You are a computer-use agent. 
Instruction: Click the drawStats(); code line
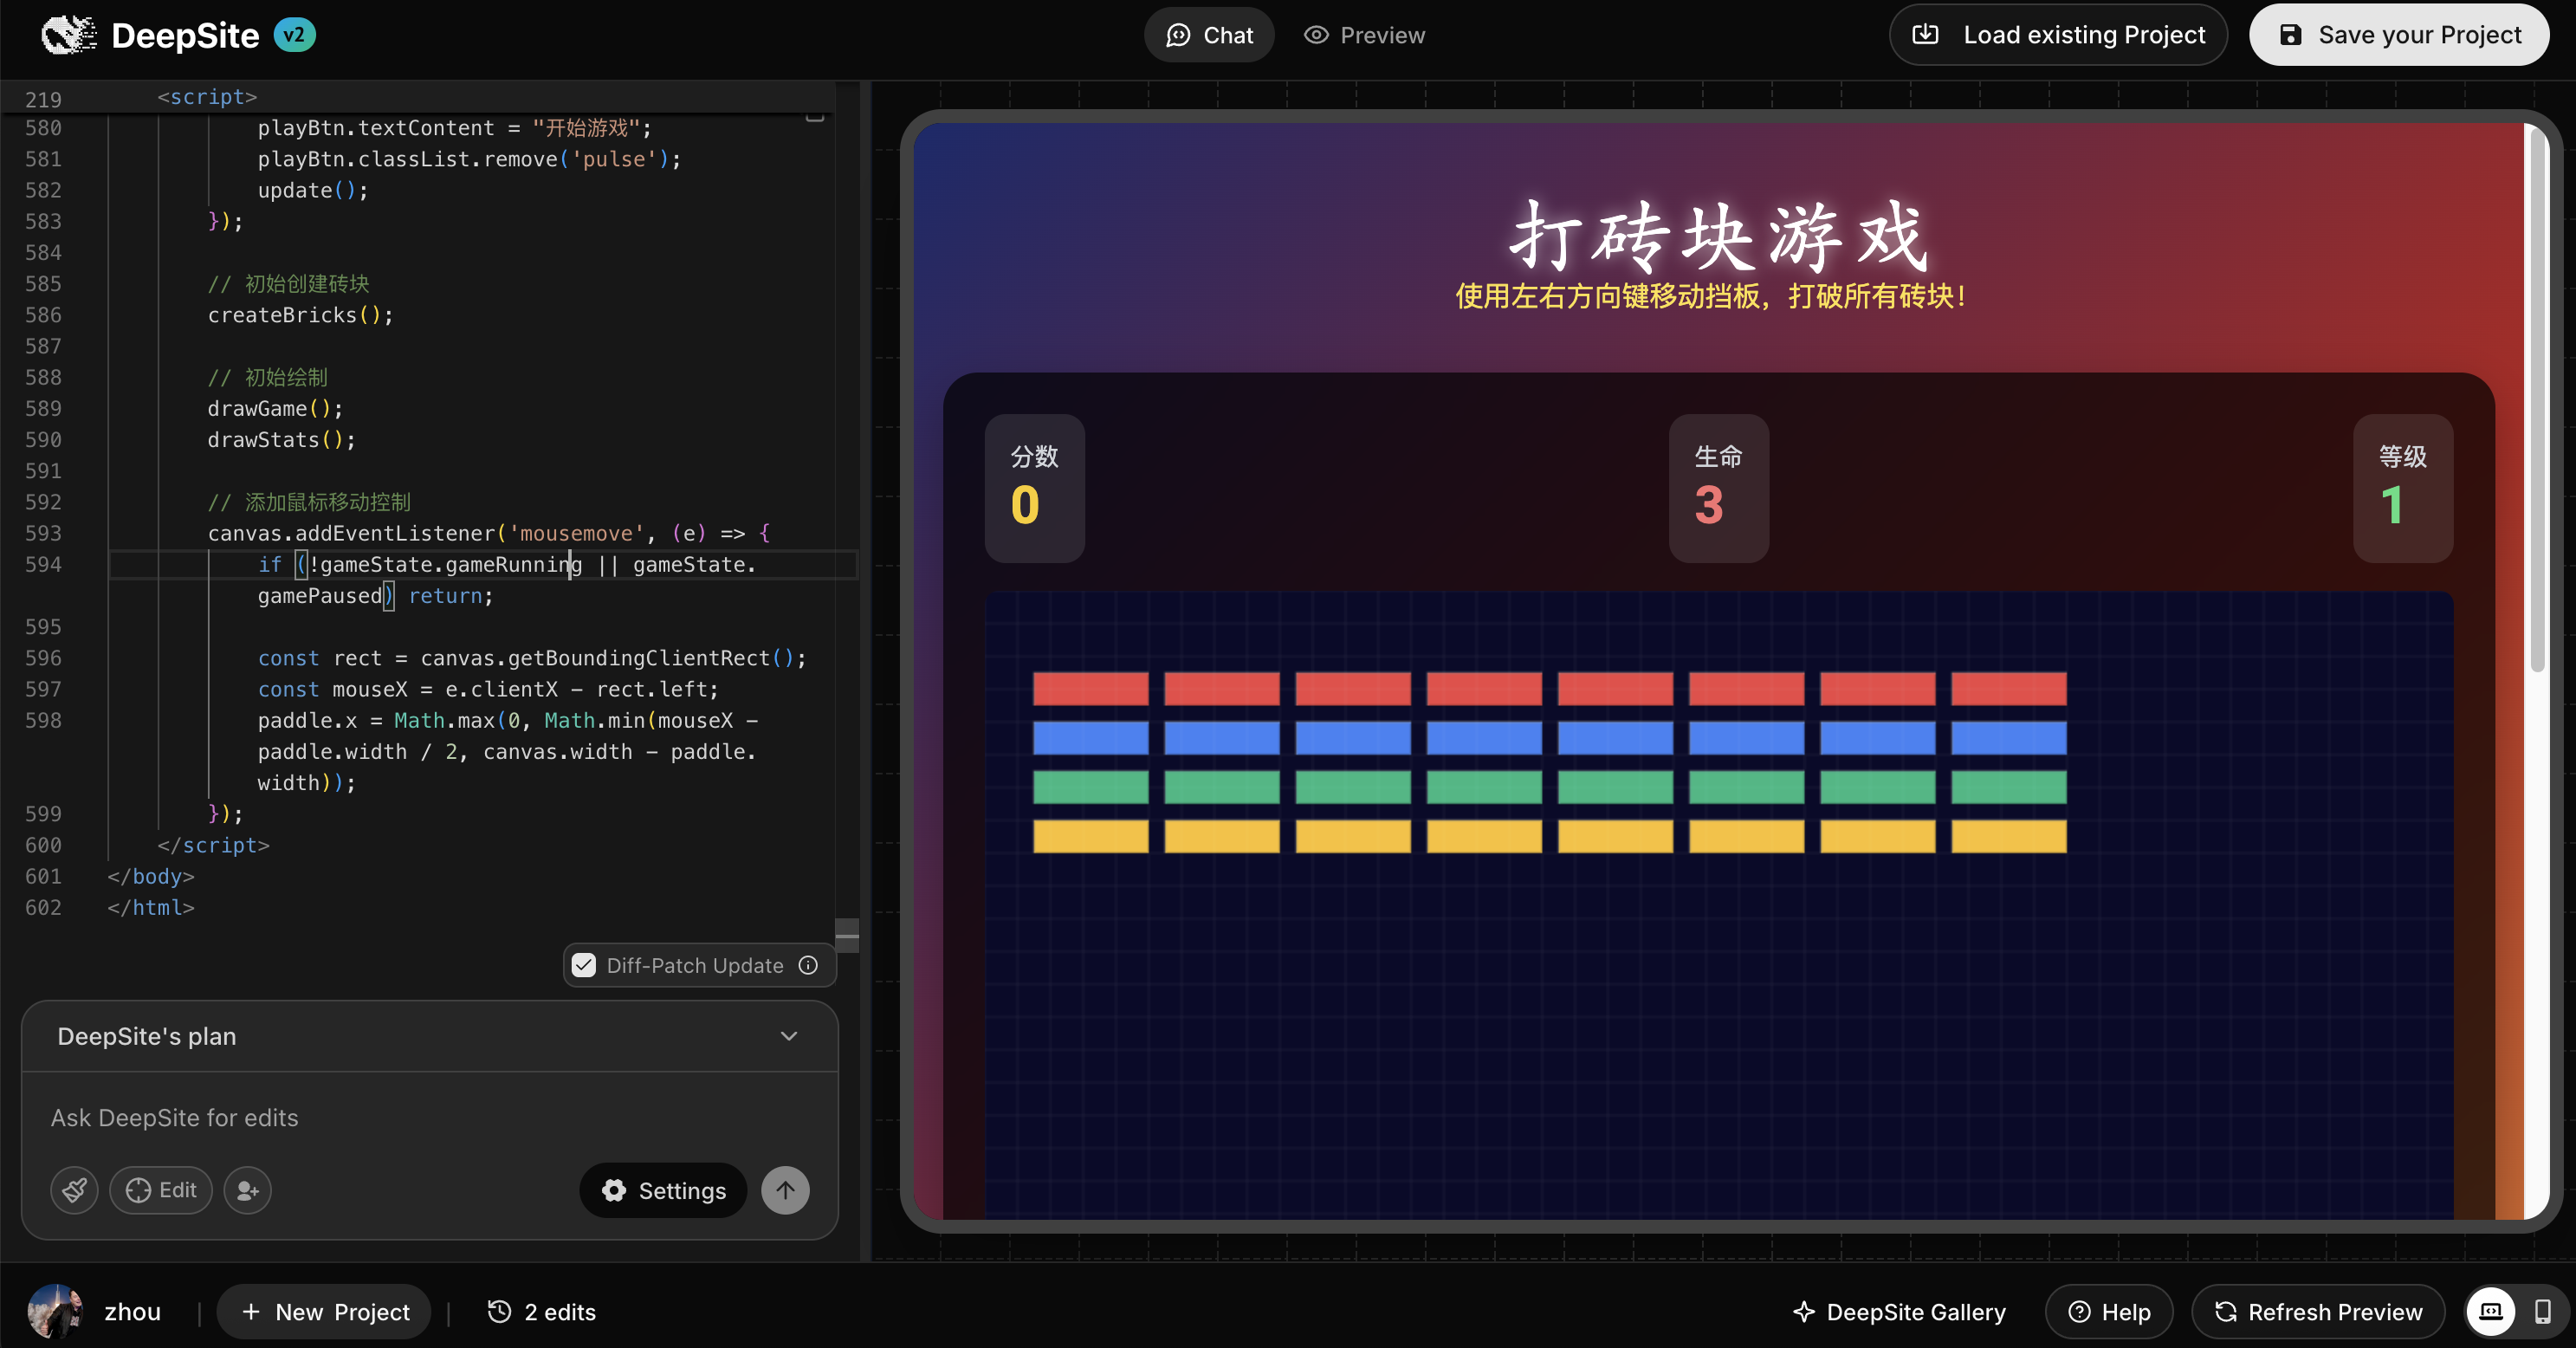281,439
